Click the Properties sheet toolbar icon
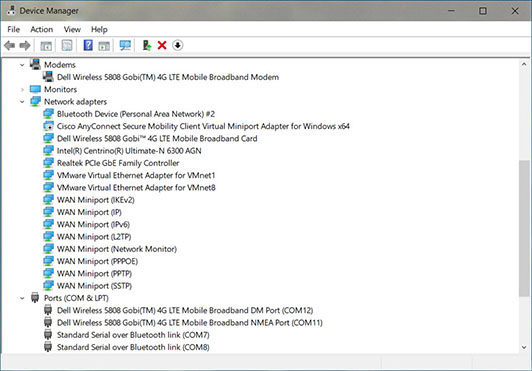This screenshot has width=532, height=371. click(x=67, y=45)
